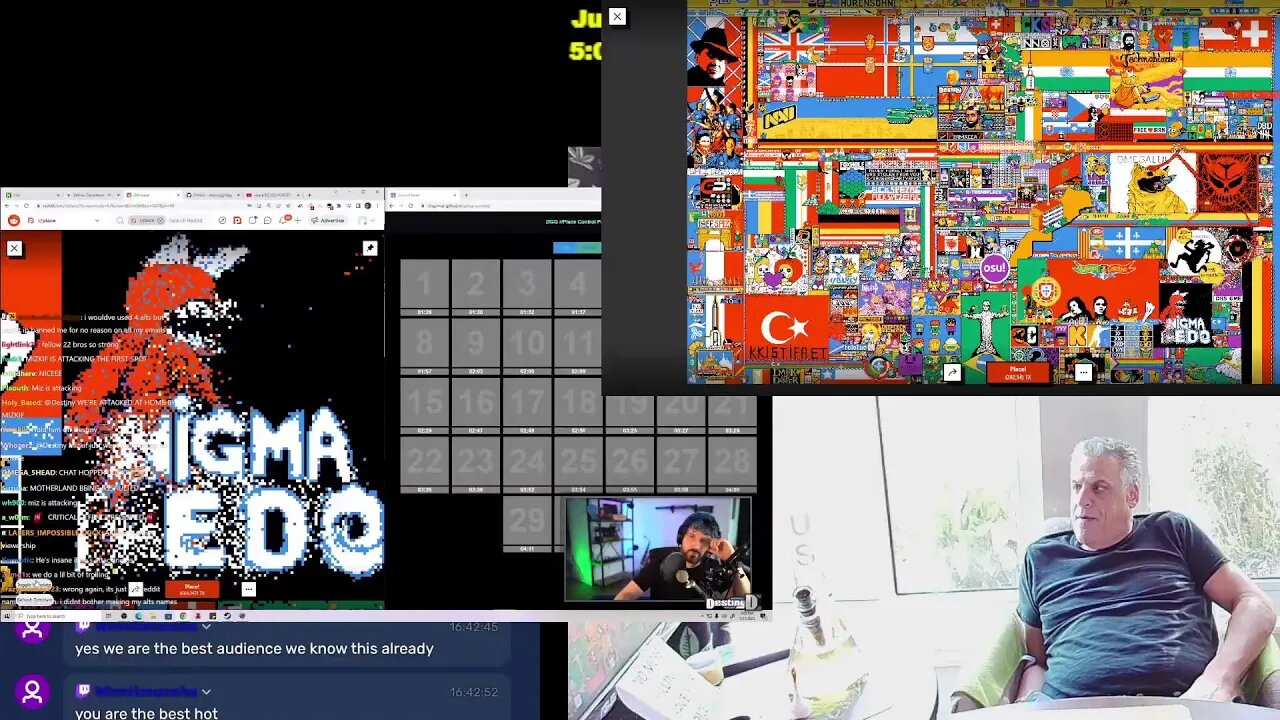Screen dimensions: 1280x720
Task: Close the top-right r/place canvas view
Action: pos(617,16)
